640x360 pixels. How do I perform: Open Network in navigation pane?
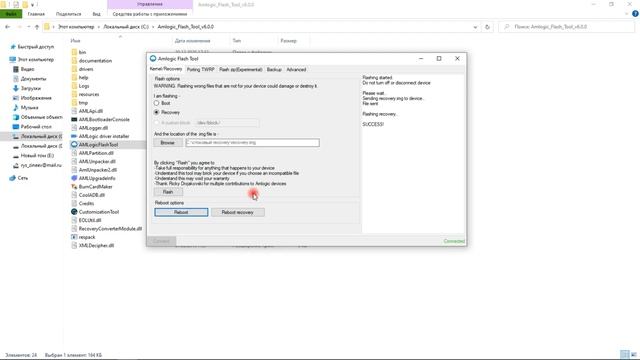(22, 178)
